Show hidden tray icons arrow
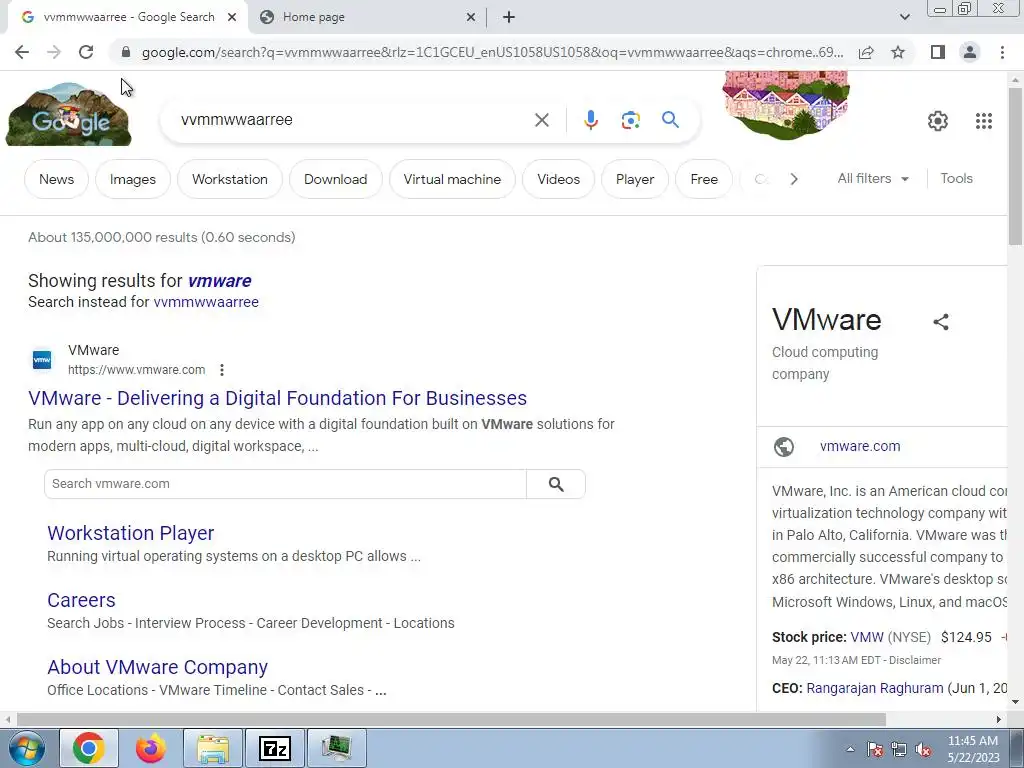The width and height of the screenshot is (1024, 768). [850, 750]
